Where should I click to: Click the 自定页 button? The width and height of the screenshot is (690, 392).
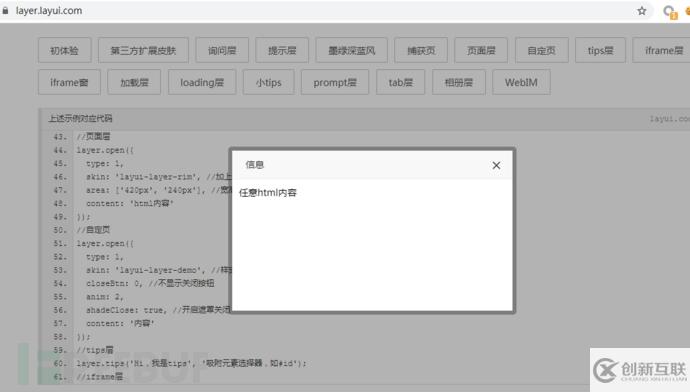point(542,51)
